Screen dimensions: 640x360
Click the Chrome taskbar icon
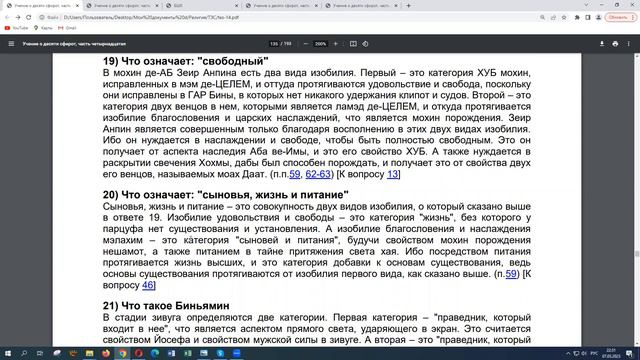click(x=122, y=353)
